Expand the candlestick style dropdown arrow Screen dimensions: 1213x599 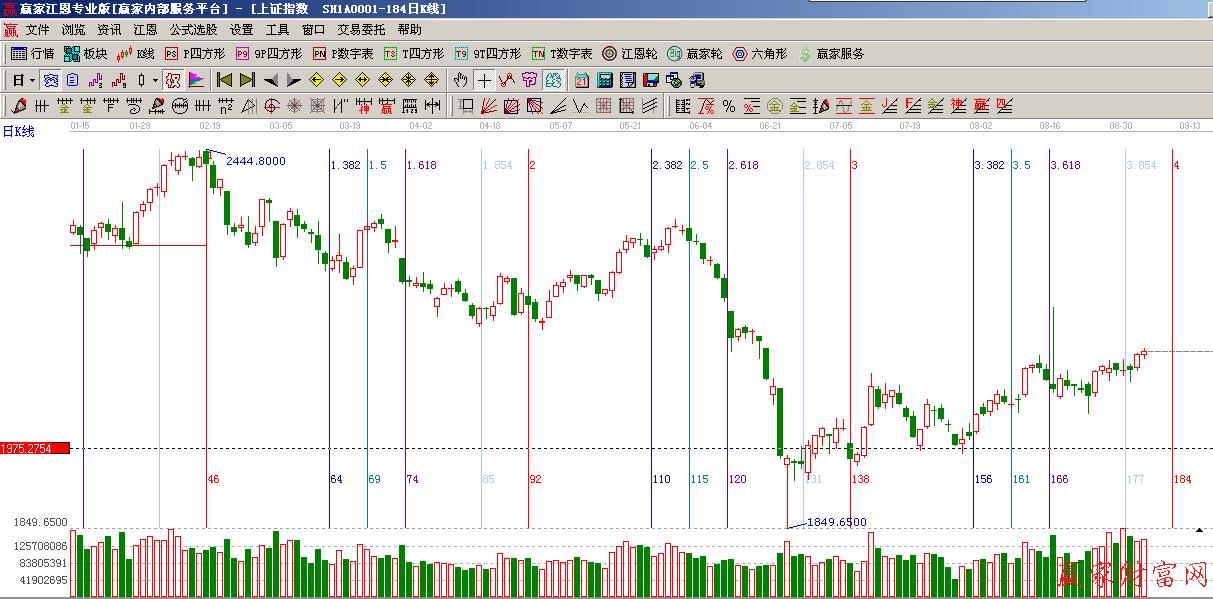click(x=155, y=80)
